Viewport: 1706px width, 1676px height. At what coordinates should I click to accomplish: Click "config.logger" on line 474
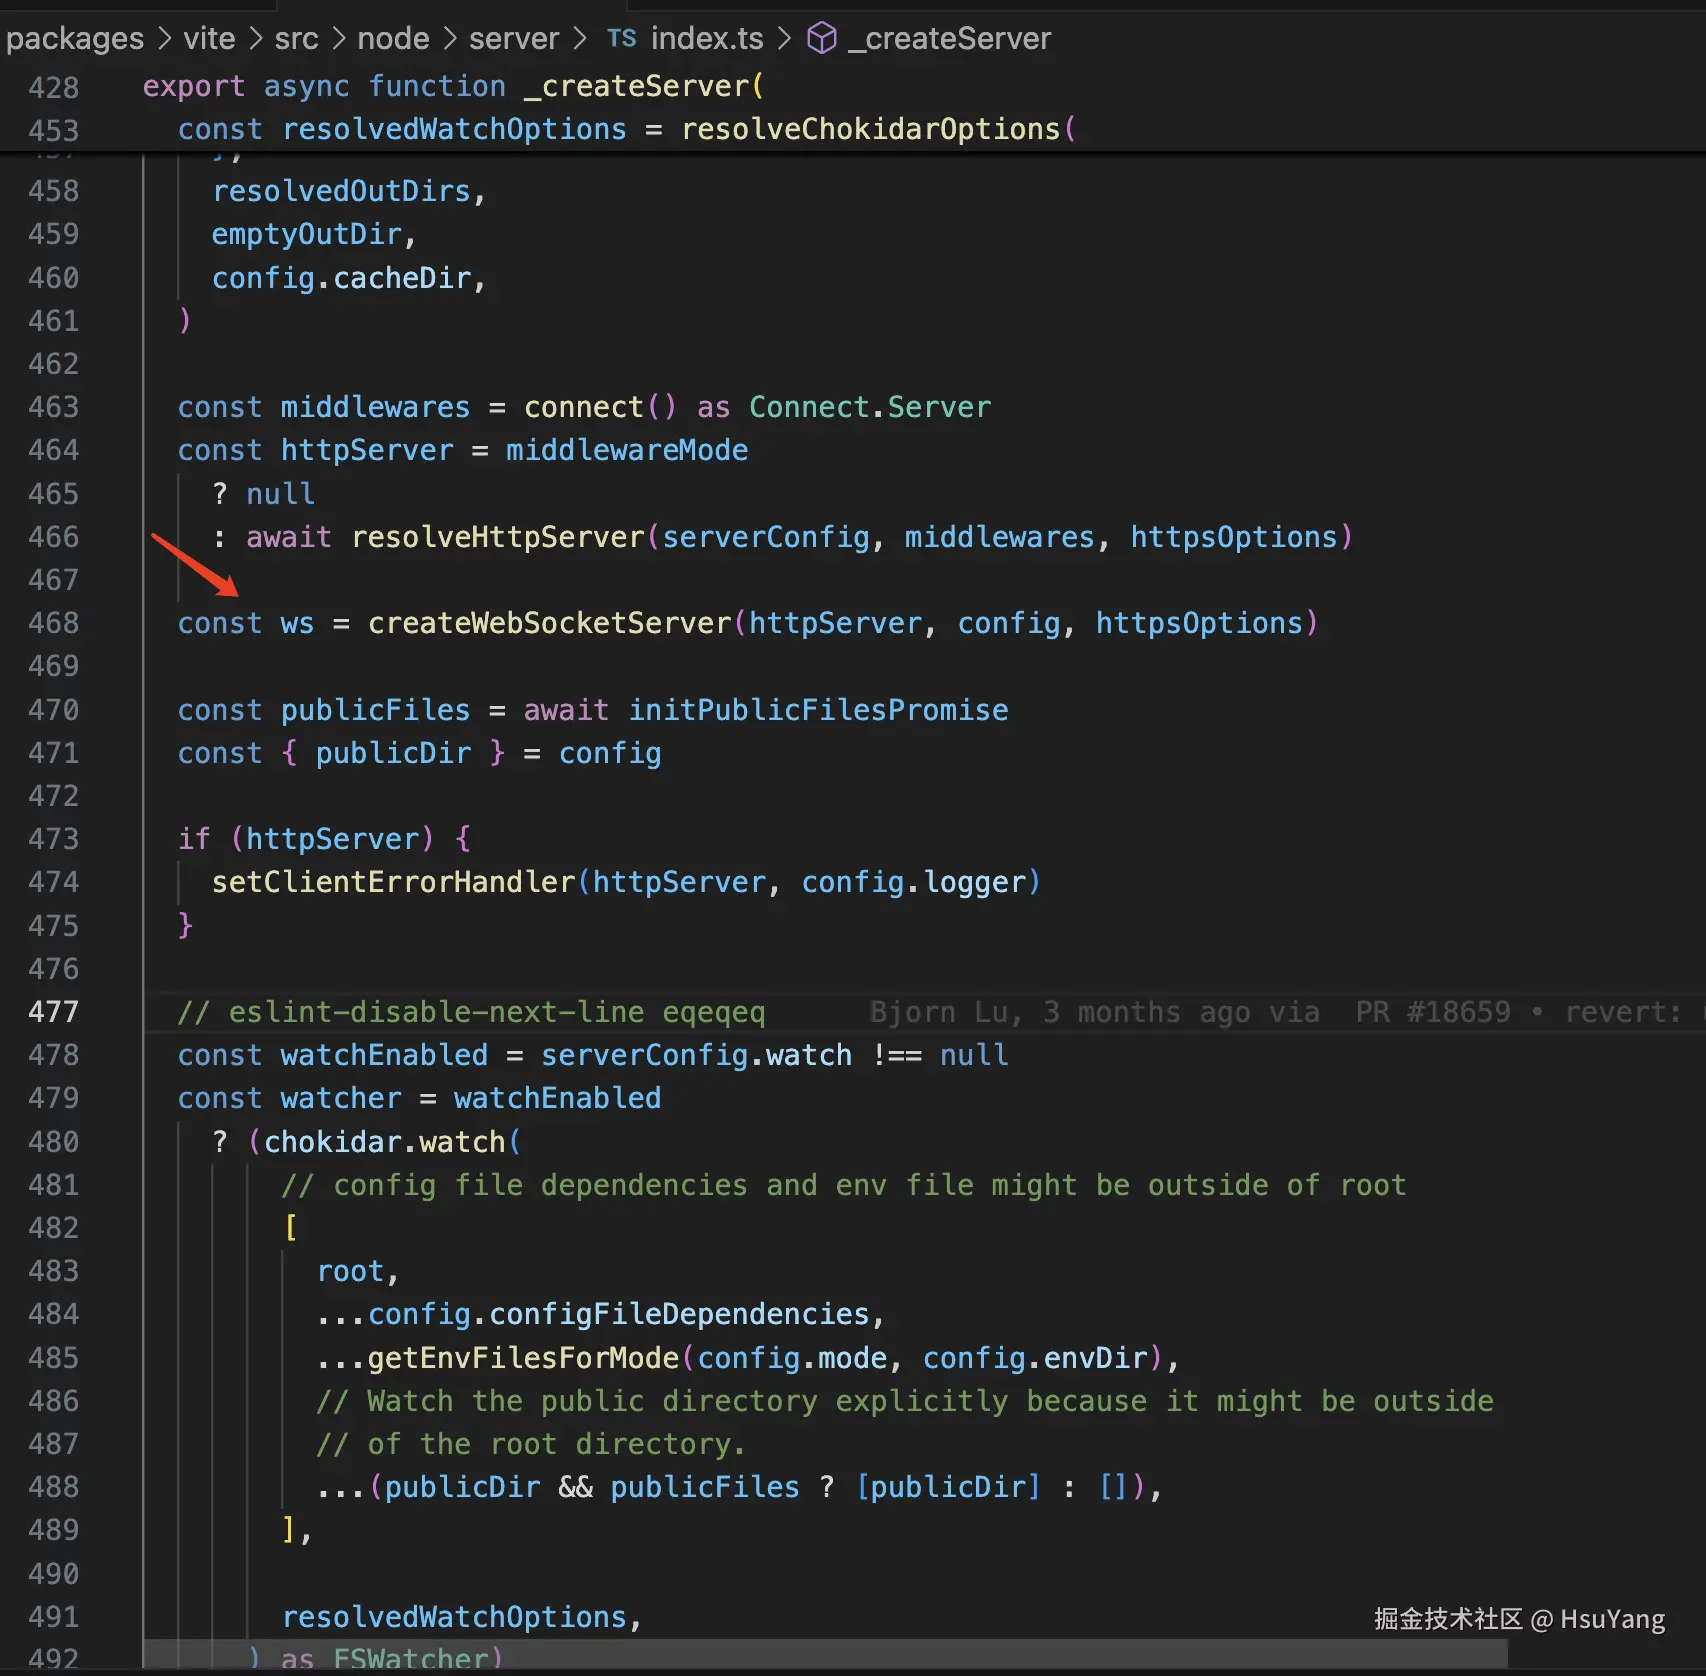coord(914,882)
